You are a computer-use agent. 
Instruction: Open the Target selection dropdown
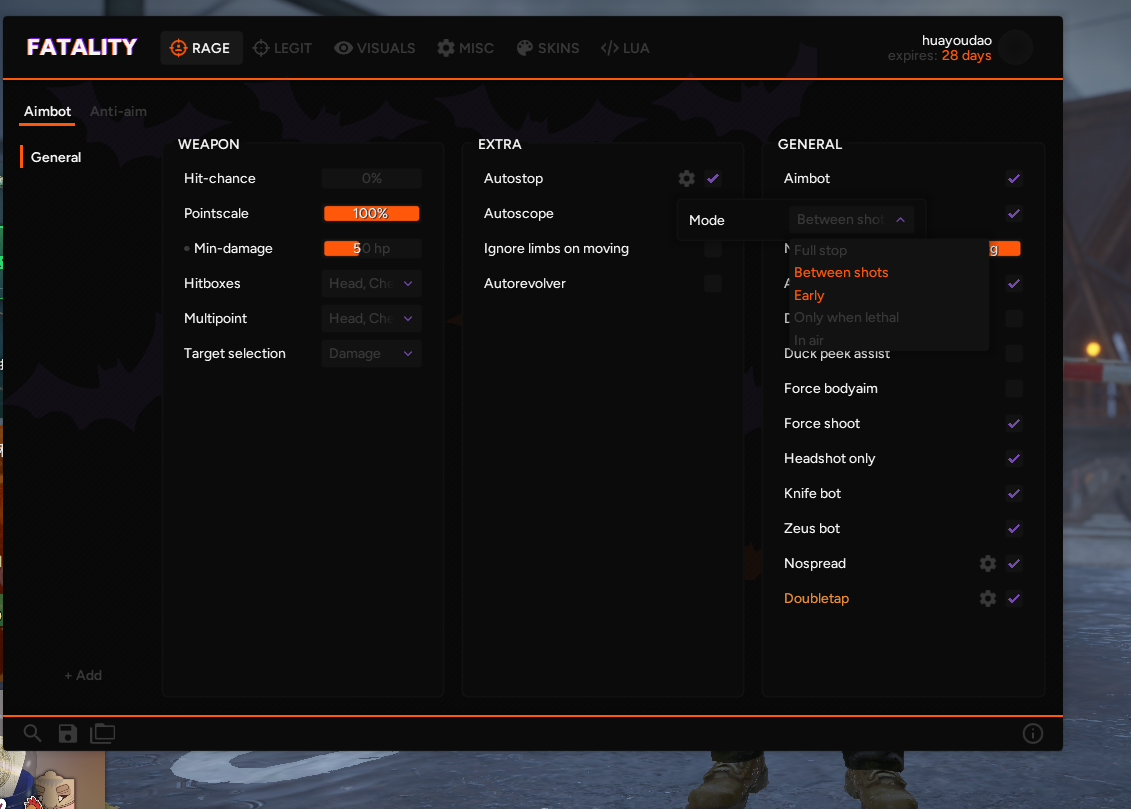[371, 354]
